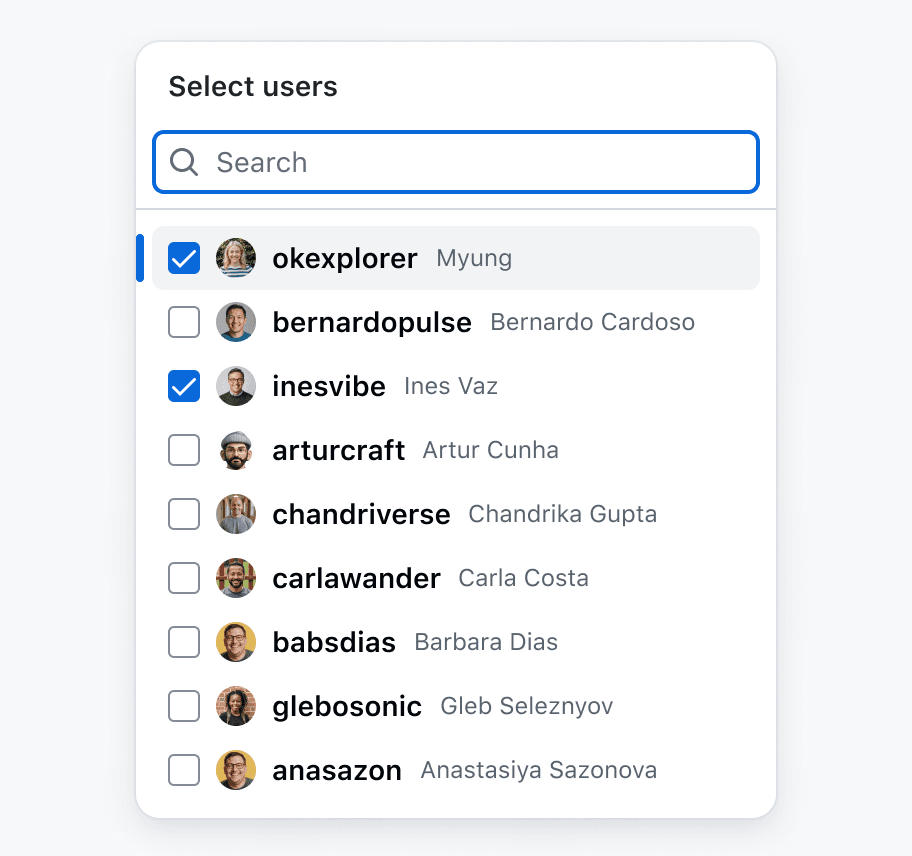Select the carlawander username
Image resolution: width=912 pixels, height=856 pixels.
[355, 578]
